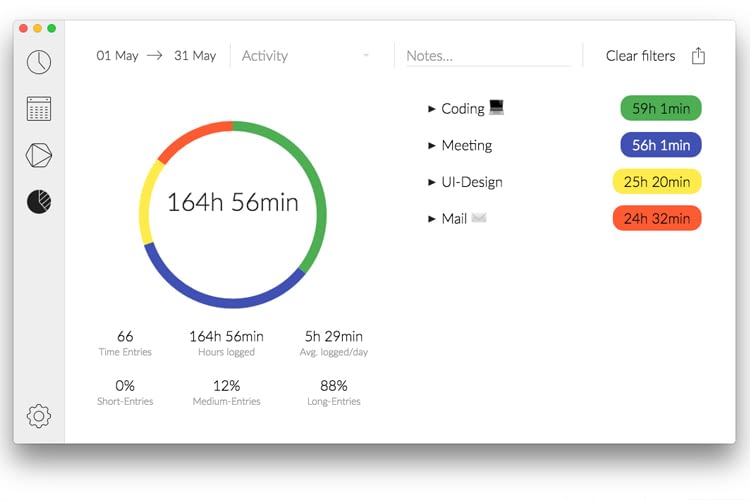This screenshot has height=500, width=750.
Task: Click the share export icon
Action: 698,56
